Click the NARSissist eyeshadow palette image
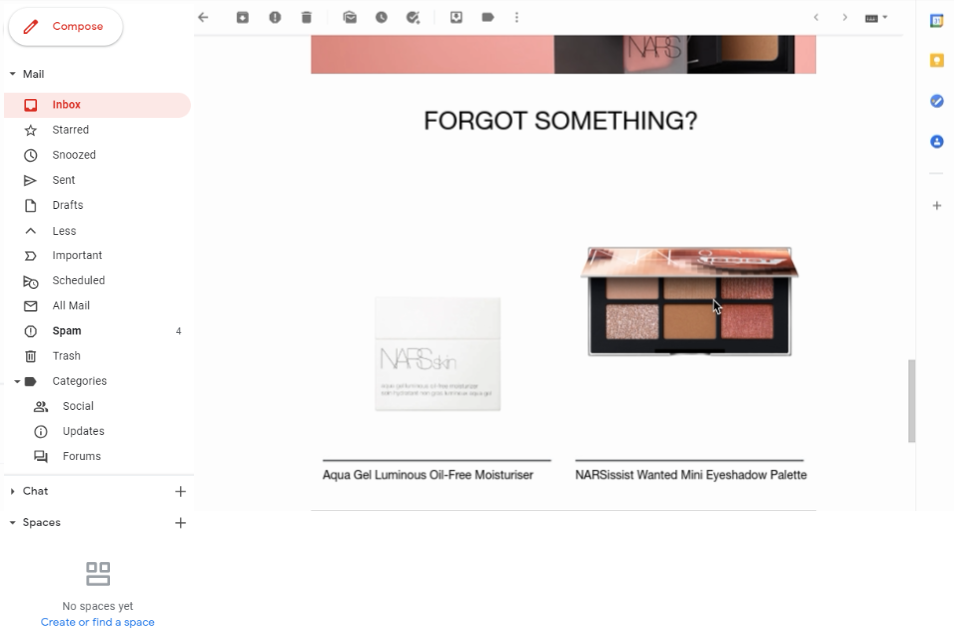The height and width of the screenshot is (640, 954). [689, 301]
